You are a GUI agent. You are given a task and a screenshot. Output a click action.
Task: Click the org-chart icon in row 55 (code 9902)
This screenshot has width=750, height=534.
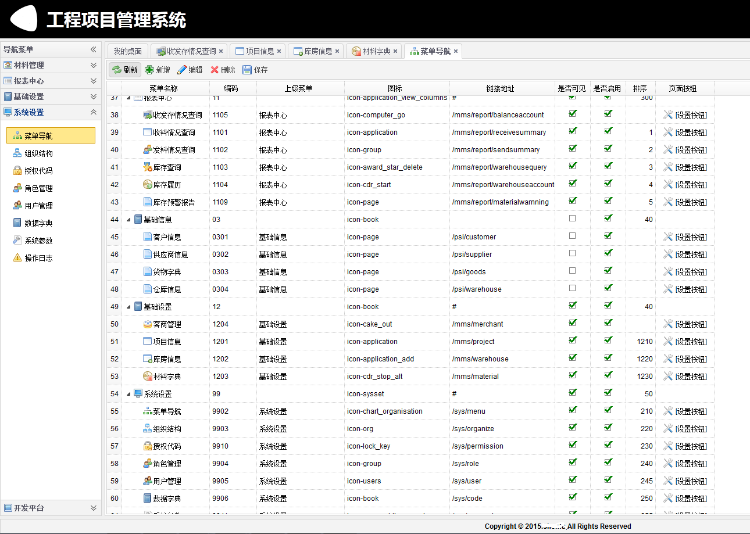pyautogui.click(x=148, y=411)
